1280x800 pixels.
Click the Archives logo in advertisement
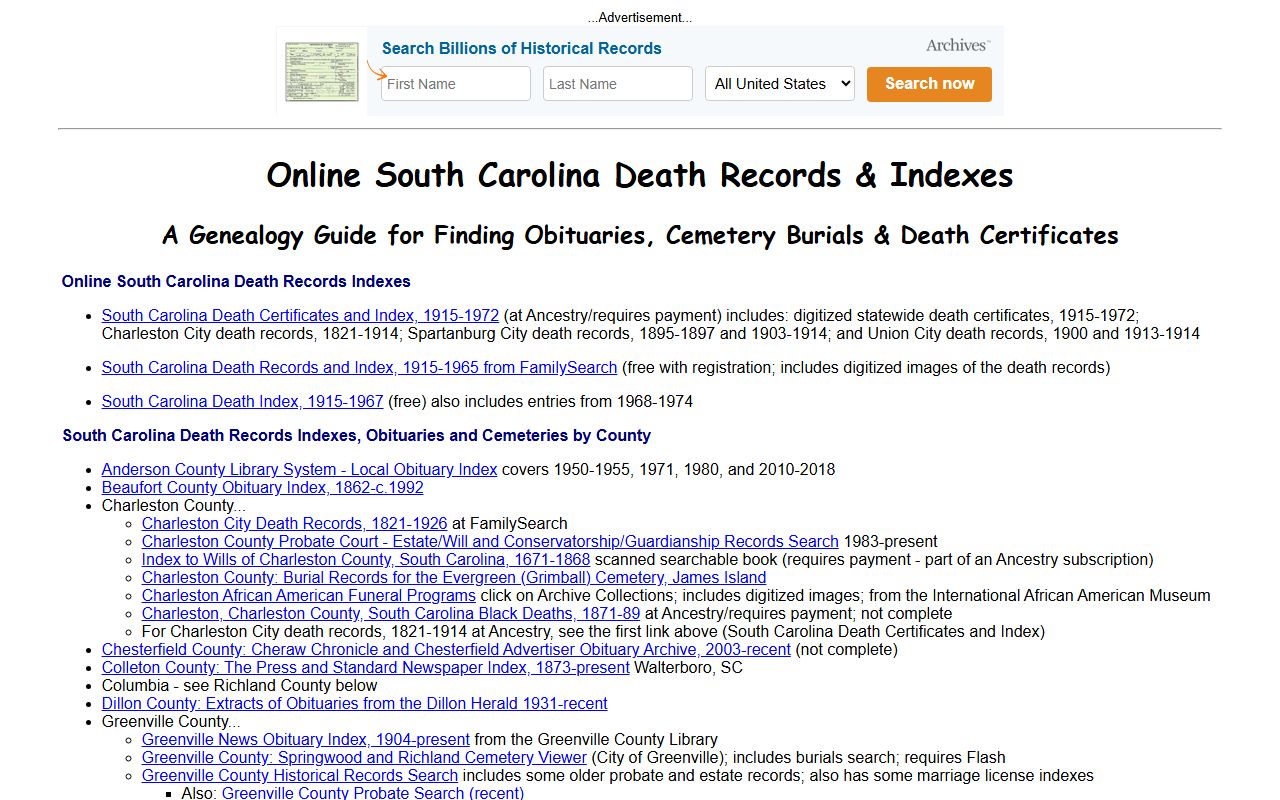pyautogui.click(x=958, y=45)
